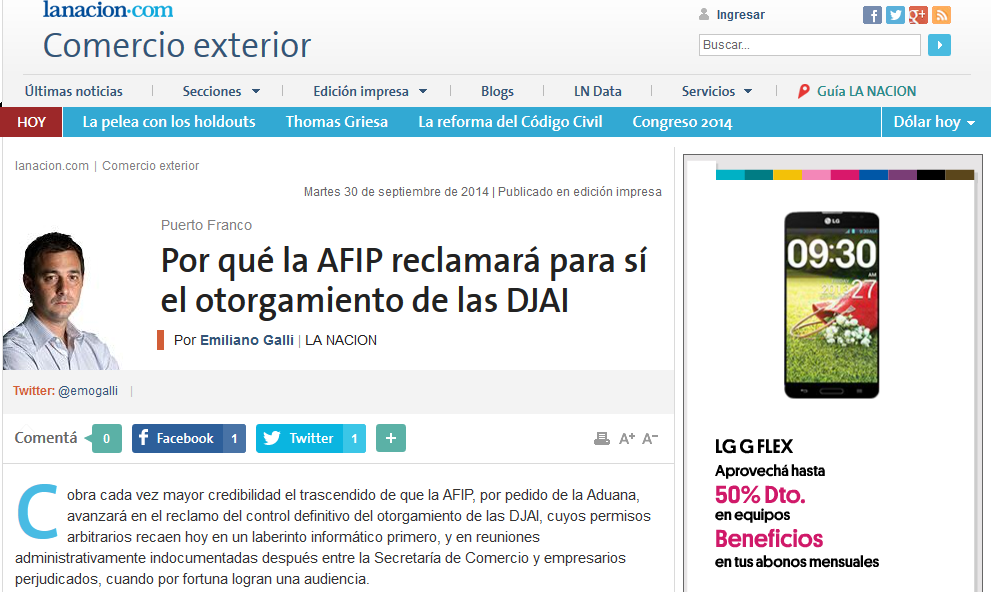
Task: Go to Últimas noticias menu item
Action: pyautogui.click(x=74, y=91)
